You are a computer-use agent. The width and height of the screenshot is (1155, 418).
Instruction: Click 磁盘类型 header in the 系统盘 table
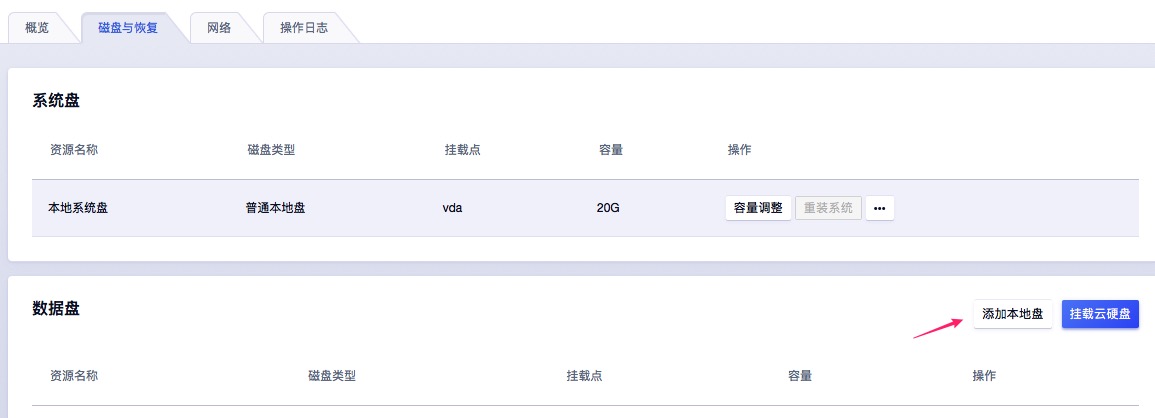coord(271,150)
